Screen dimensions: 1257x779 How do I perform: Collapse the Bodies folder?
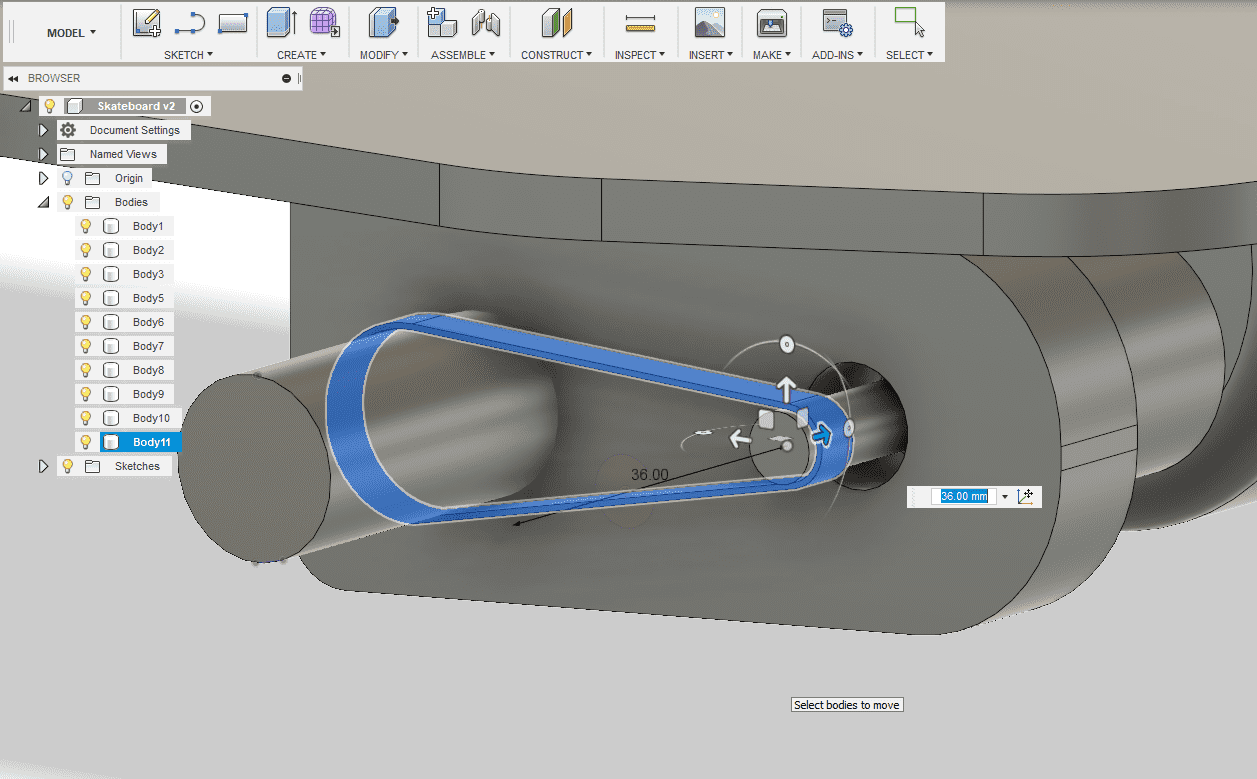click(43, 202)
